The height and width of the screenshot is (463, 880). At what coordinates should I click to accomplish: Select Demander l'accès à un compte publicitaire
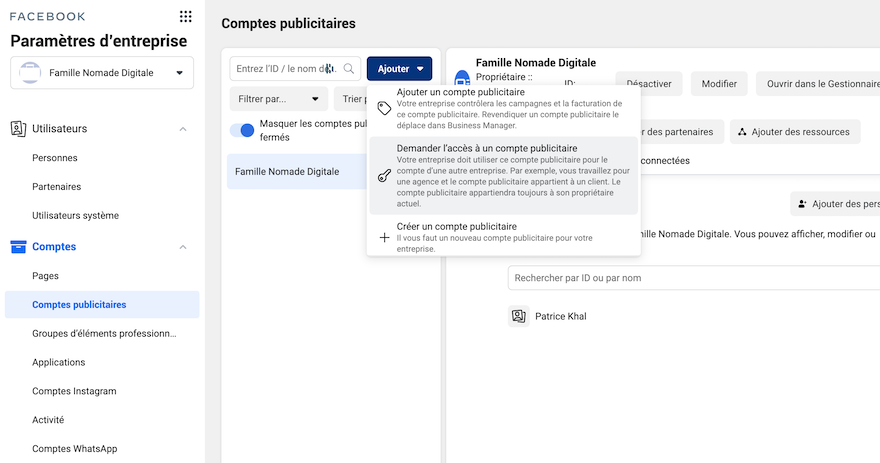tap(503, 176)
